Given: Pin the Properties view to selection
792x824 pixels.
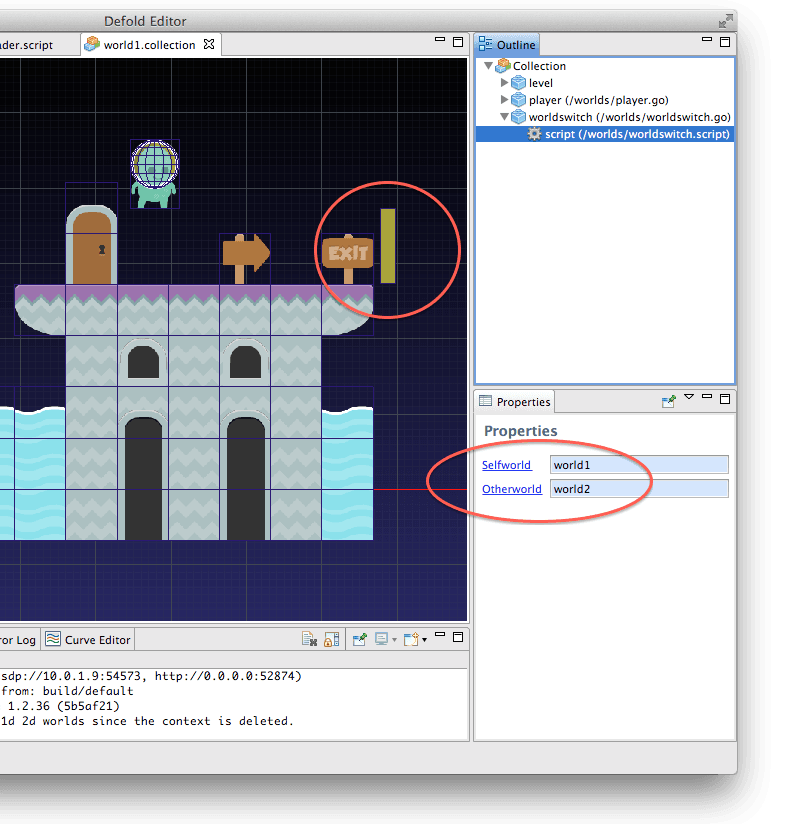Looking at the screenshot, I should 669,401.
